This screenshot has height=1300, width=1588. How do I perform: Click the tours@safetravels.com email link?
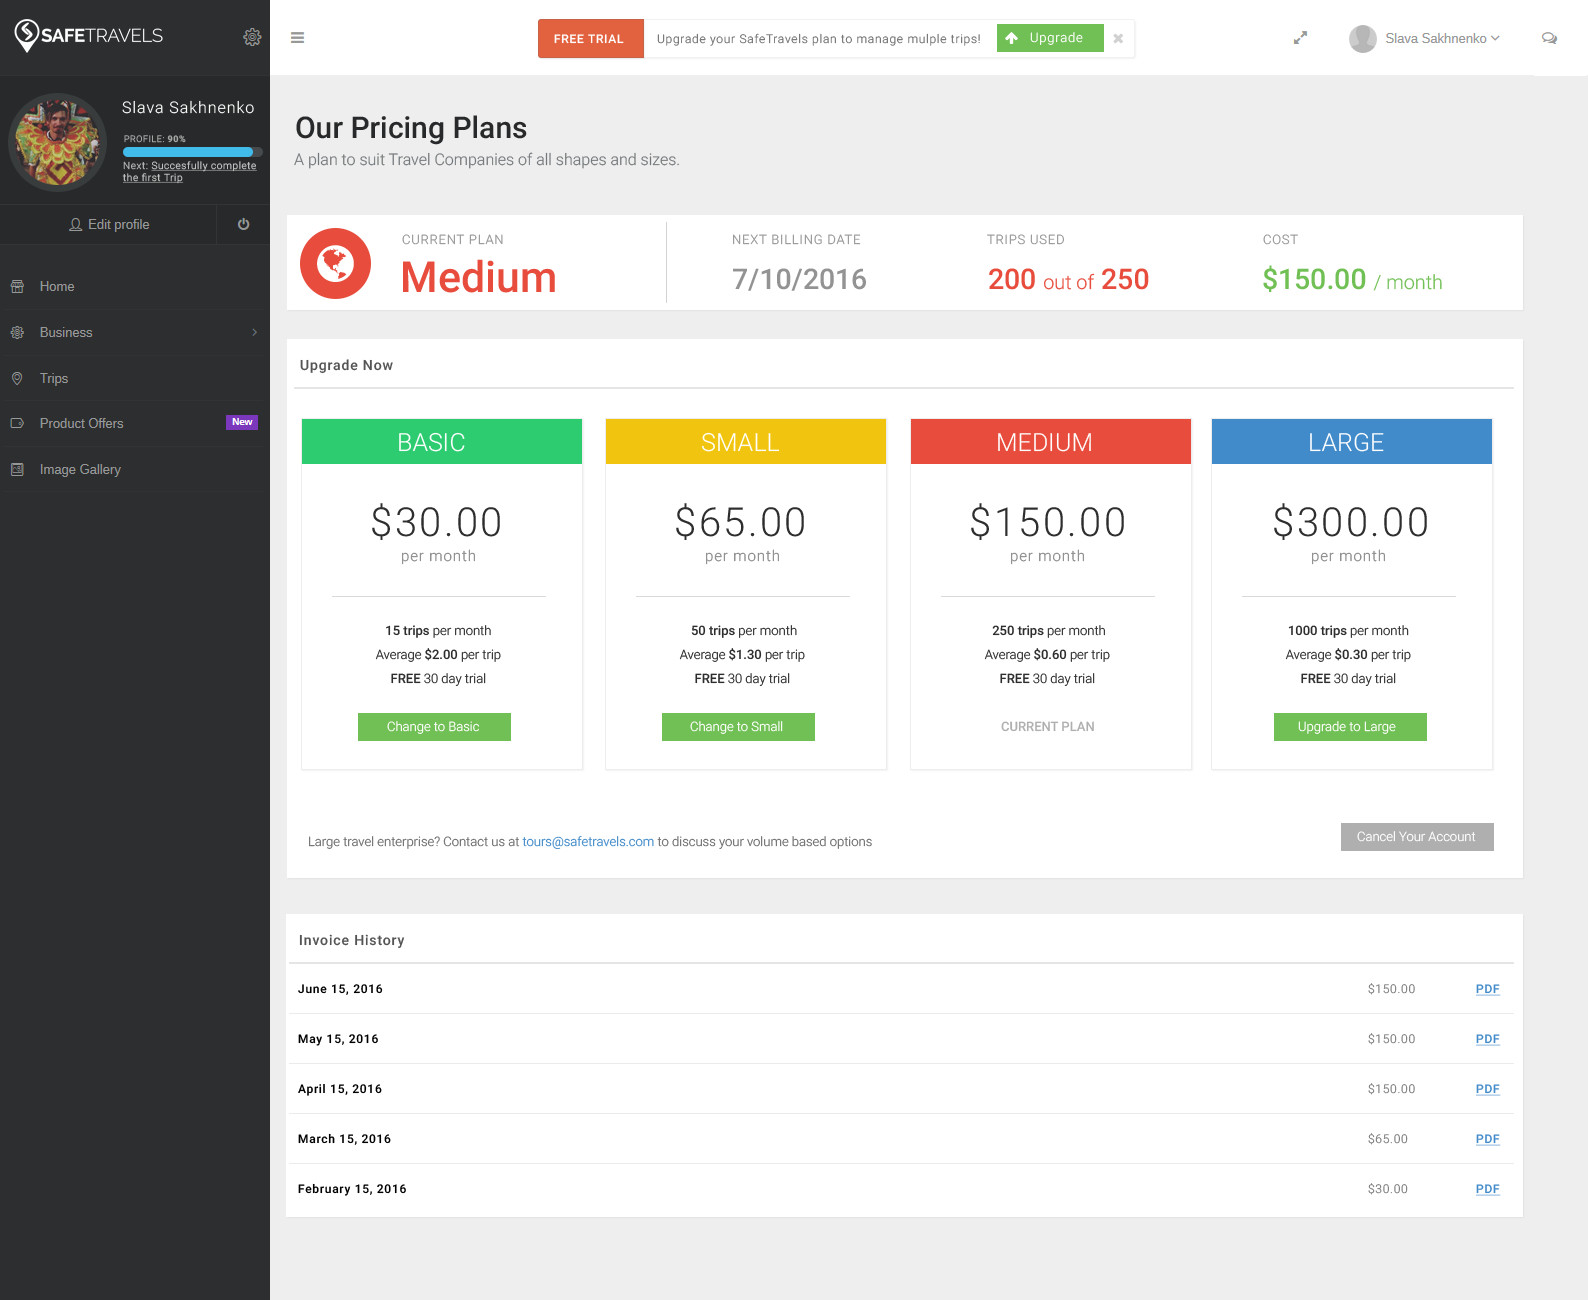coord(588,842)
